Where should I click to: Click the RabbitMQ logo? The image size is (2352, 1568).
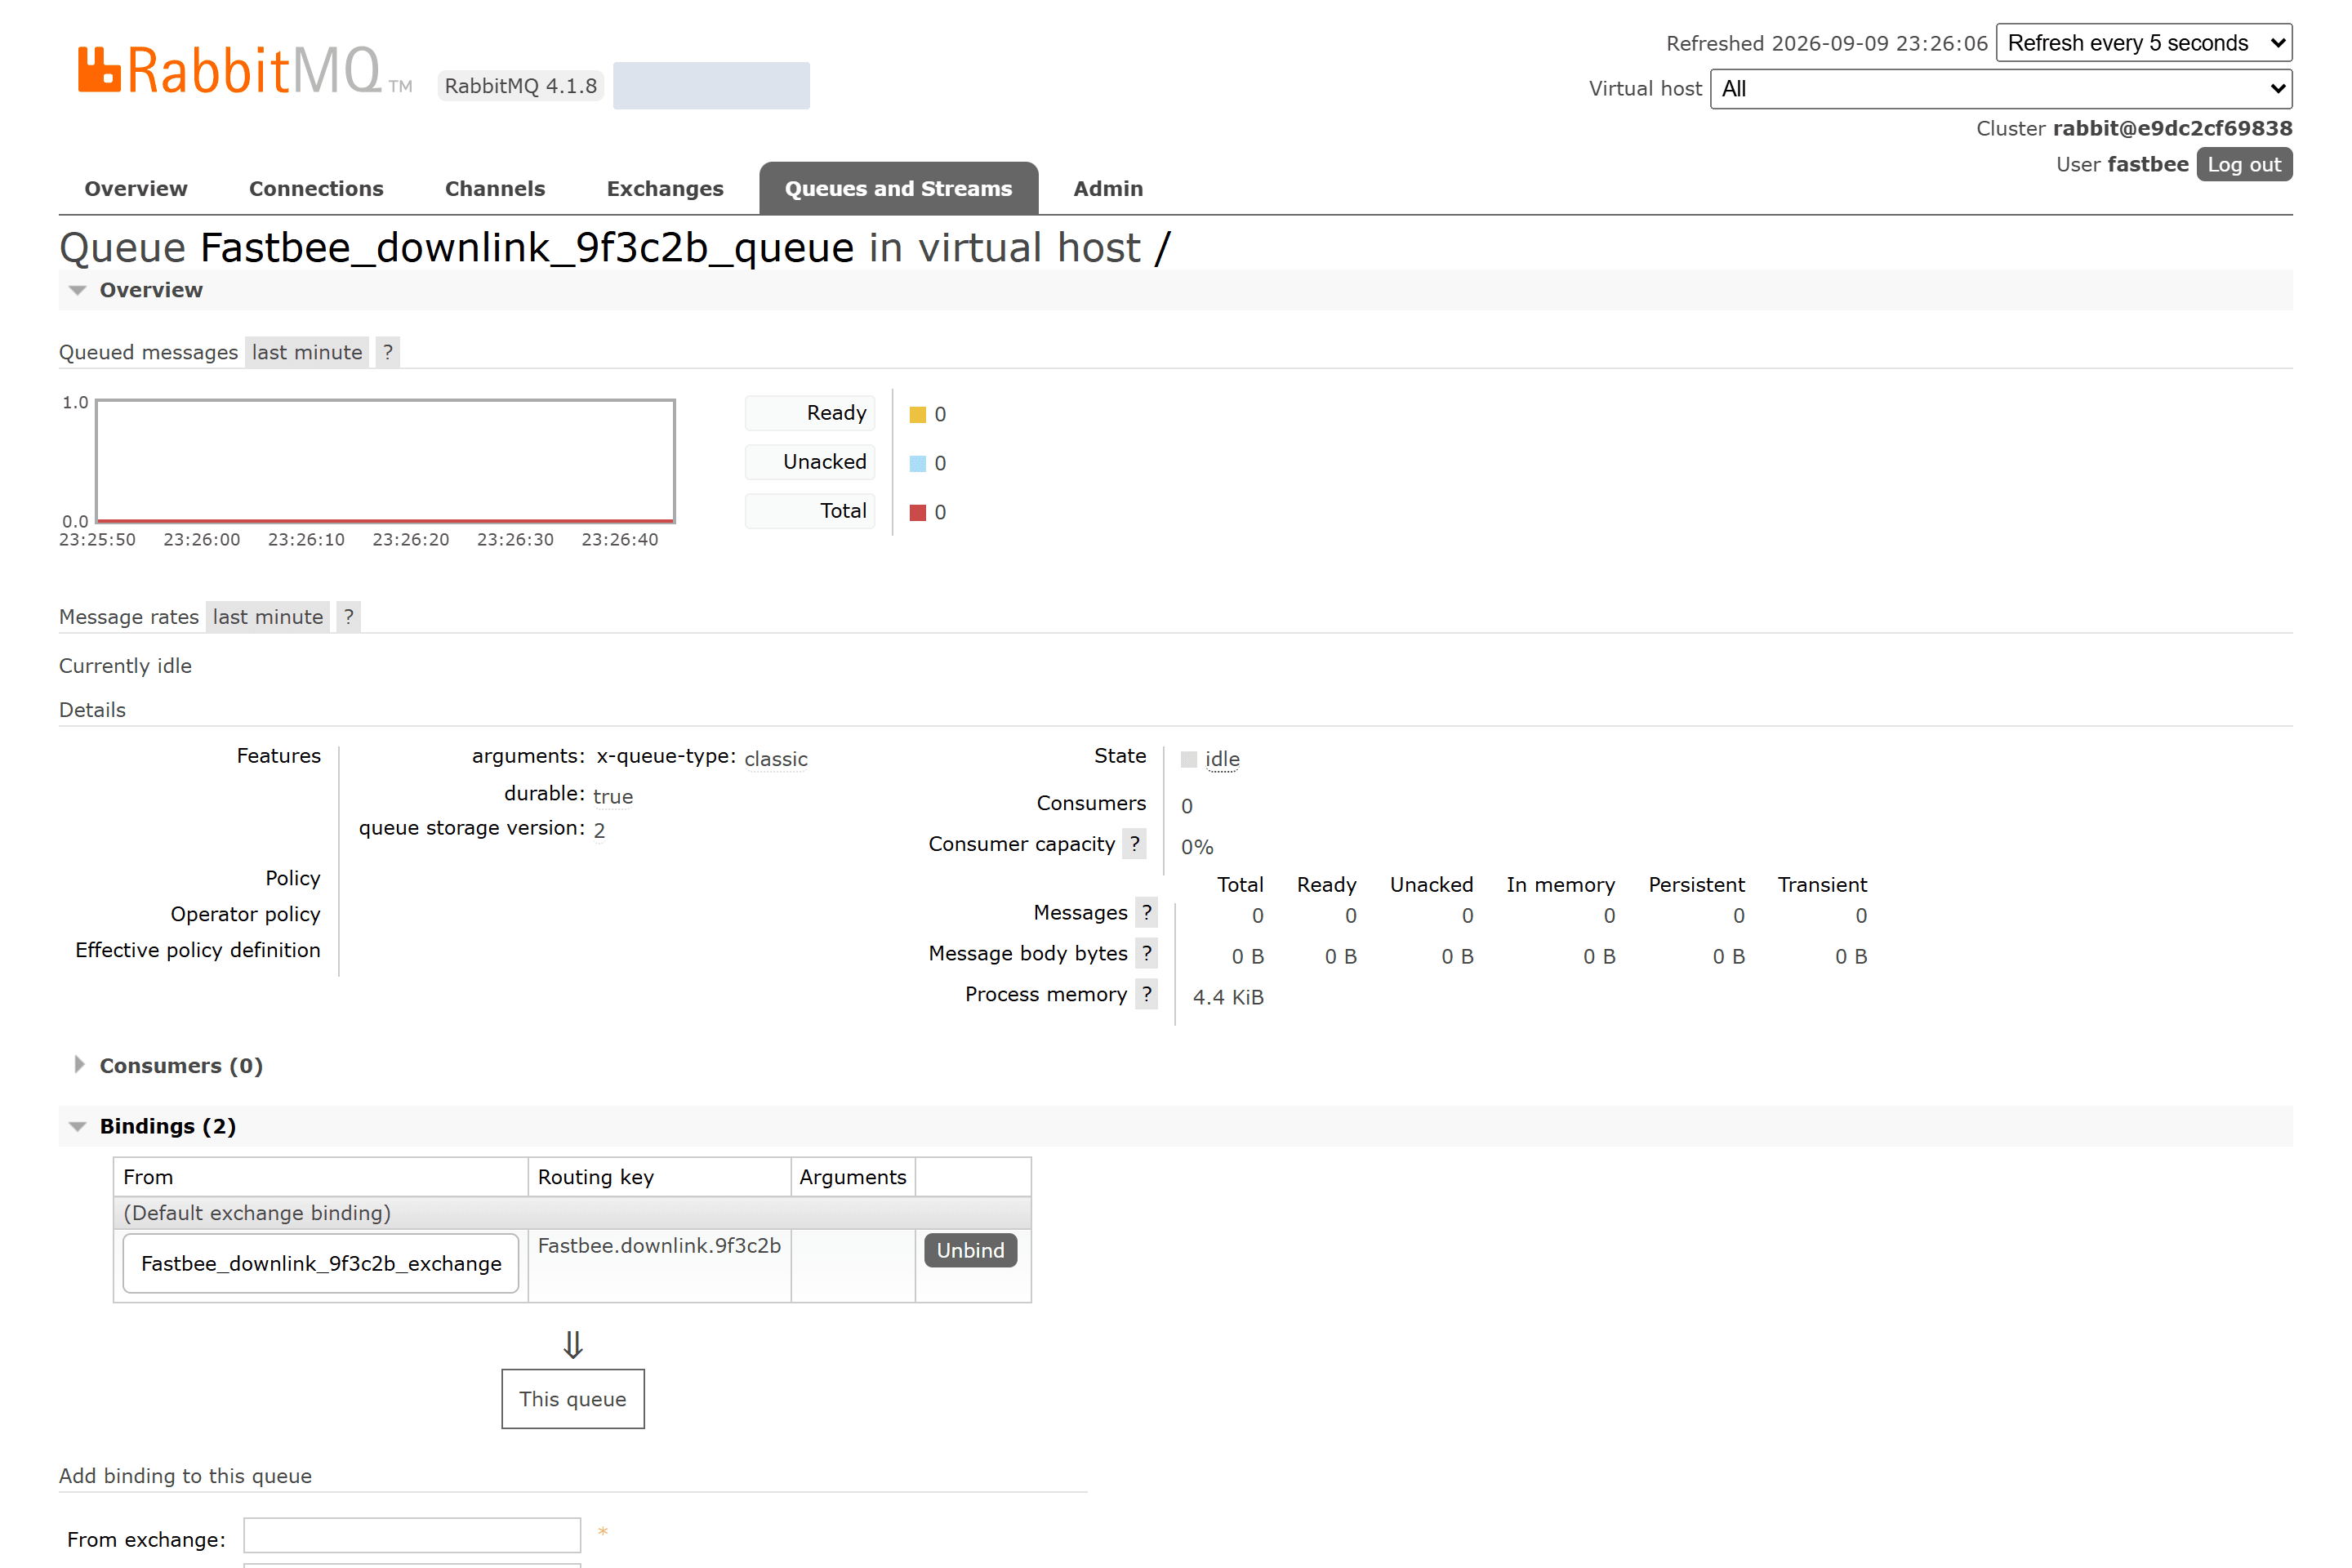pos(245,71)
